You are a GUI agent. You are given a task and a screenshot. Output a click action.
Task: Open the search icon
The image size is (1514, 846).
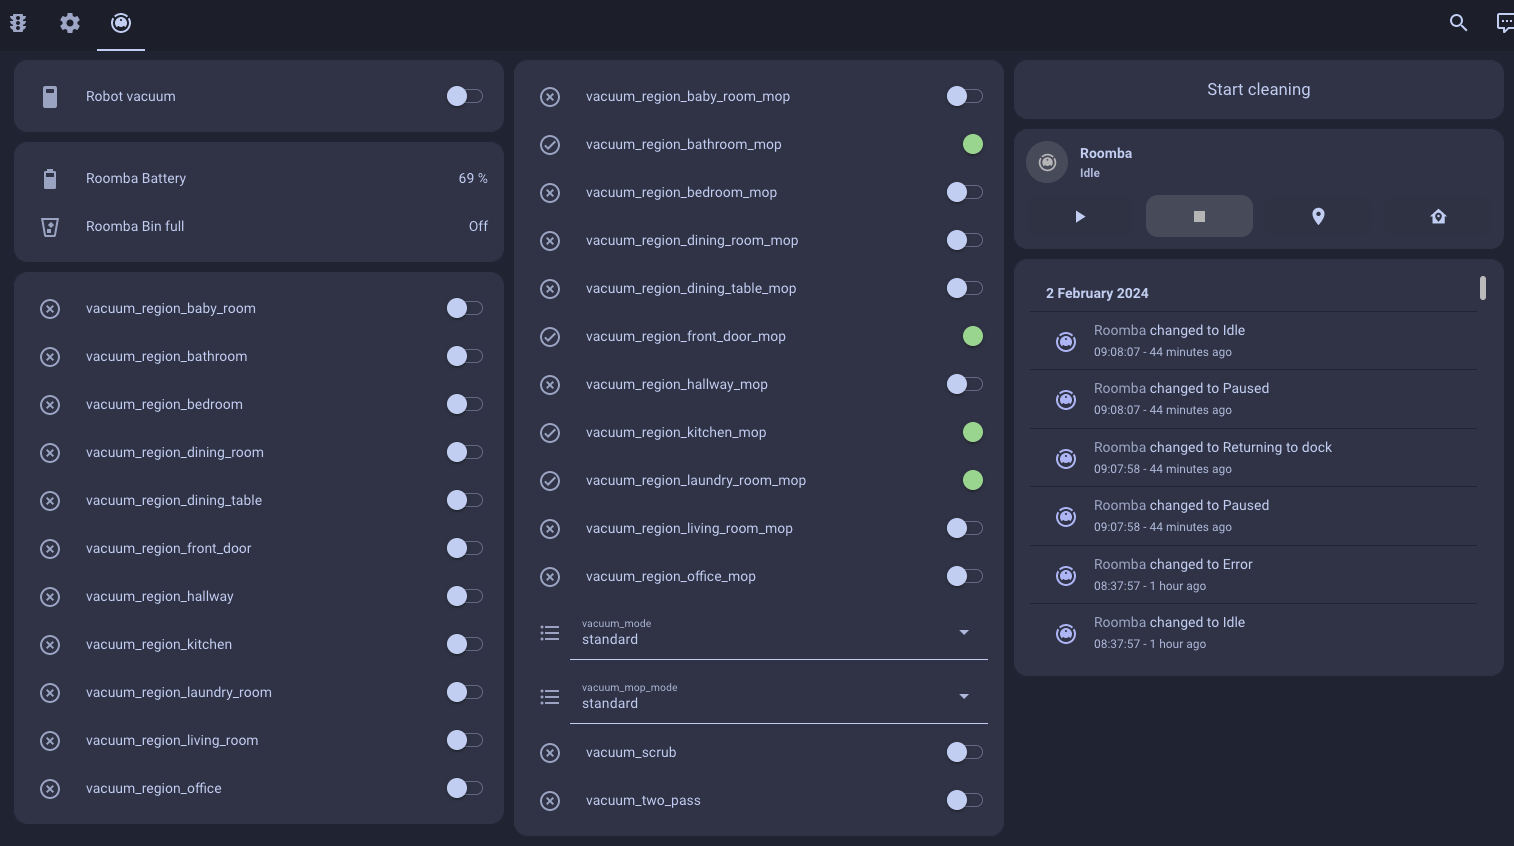pos(1458,23)
